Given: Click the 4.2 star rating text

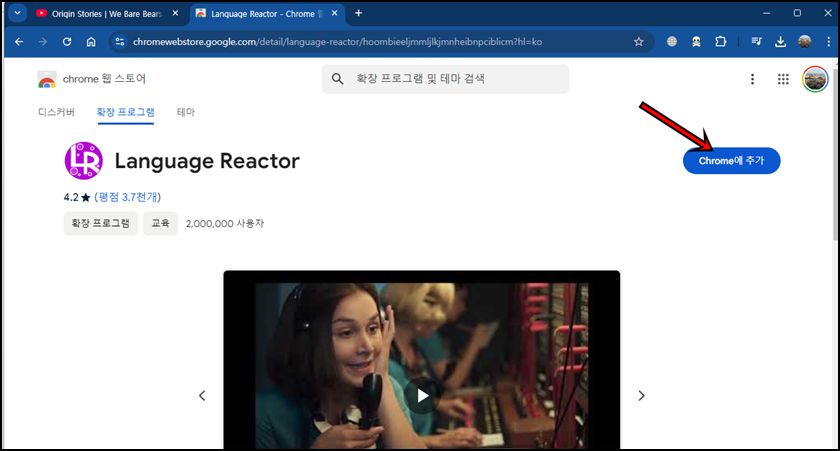Looking at the screenshot, I should pyautogui.click(x=77, y=197).
